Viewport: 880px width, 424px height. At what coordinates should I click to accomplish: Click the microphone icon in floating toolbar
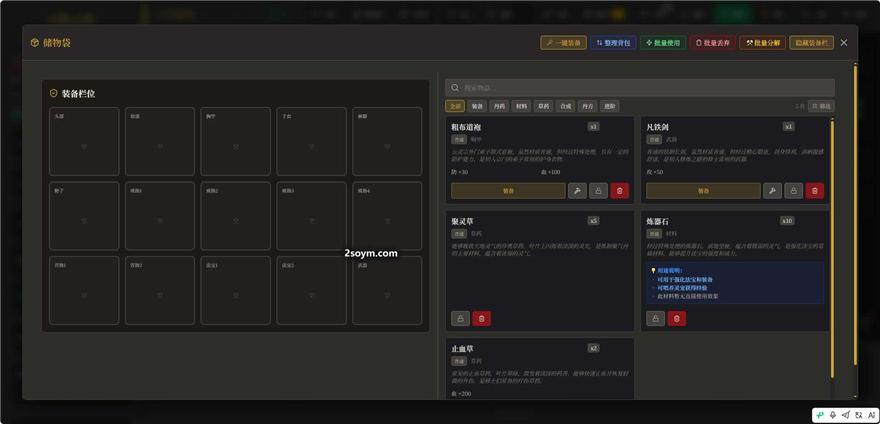point(833,415)
